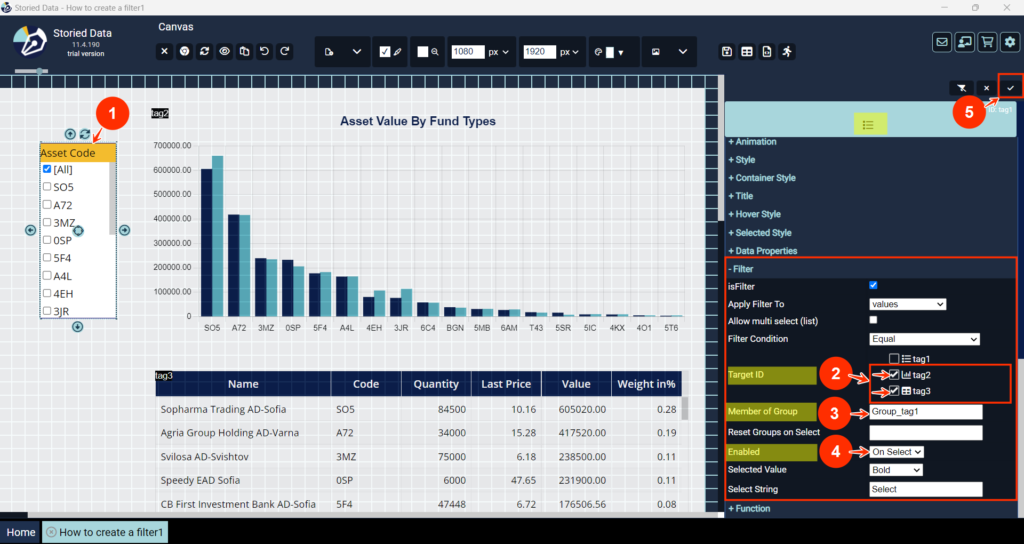Image resolution: width=1024 pixels, height=544 pixels.
Task: Open the Apply Filter To dropdown
Action: pyautogui.click(x=907, y=304)
